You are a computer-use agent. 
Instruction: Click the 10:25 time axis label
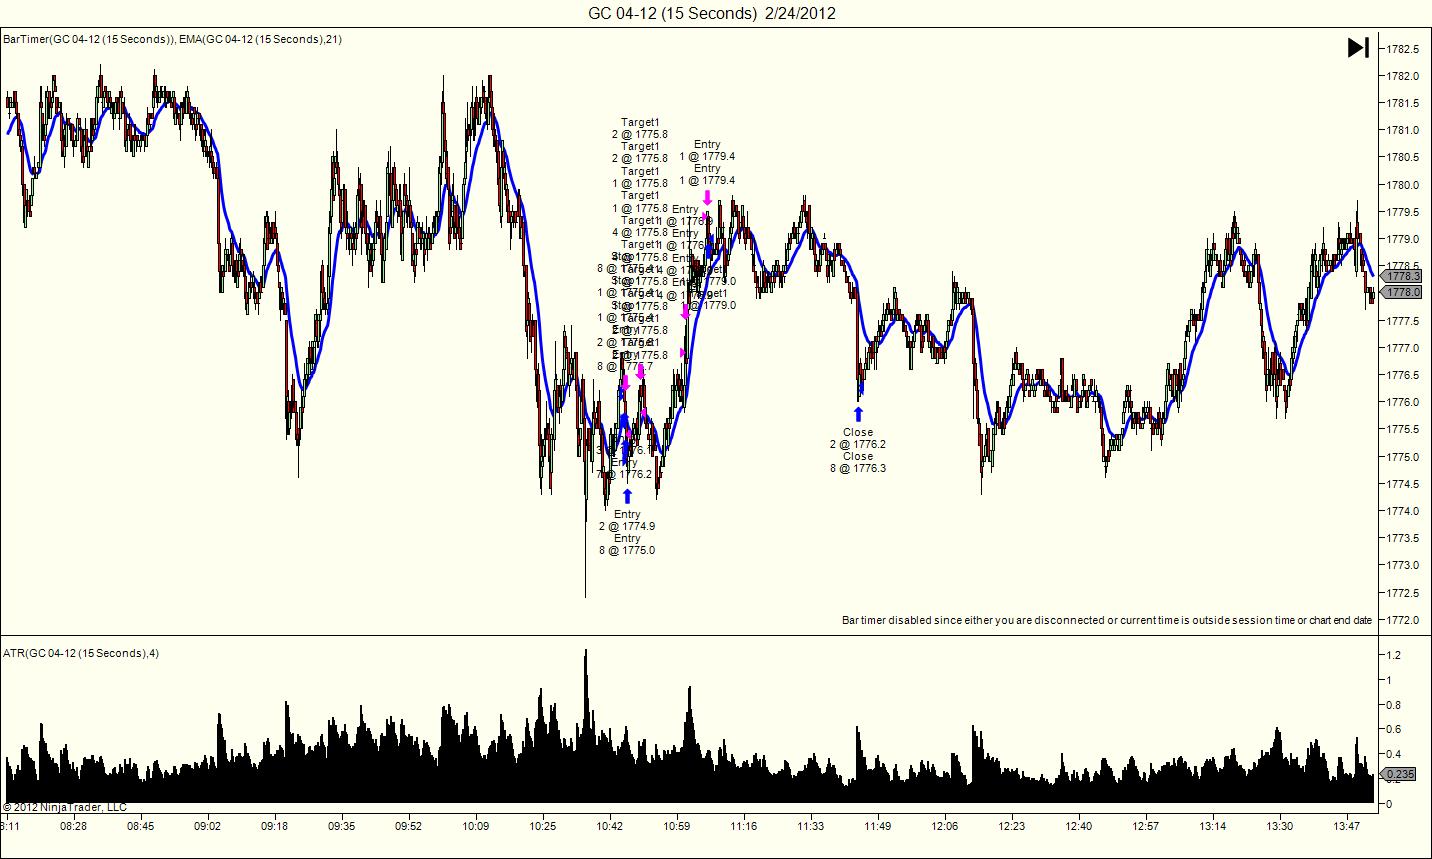tap(543, 827)
